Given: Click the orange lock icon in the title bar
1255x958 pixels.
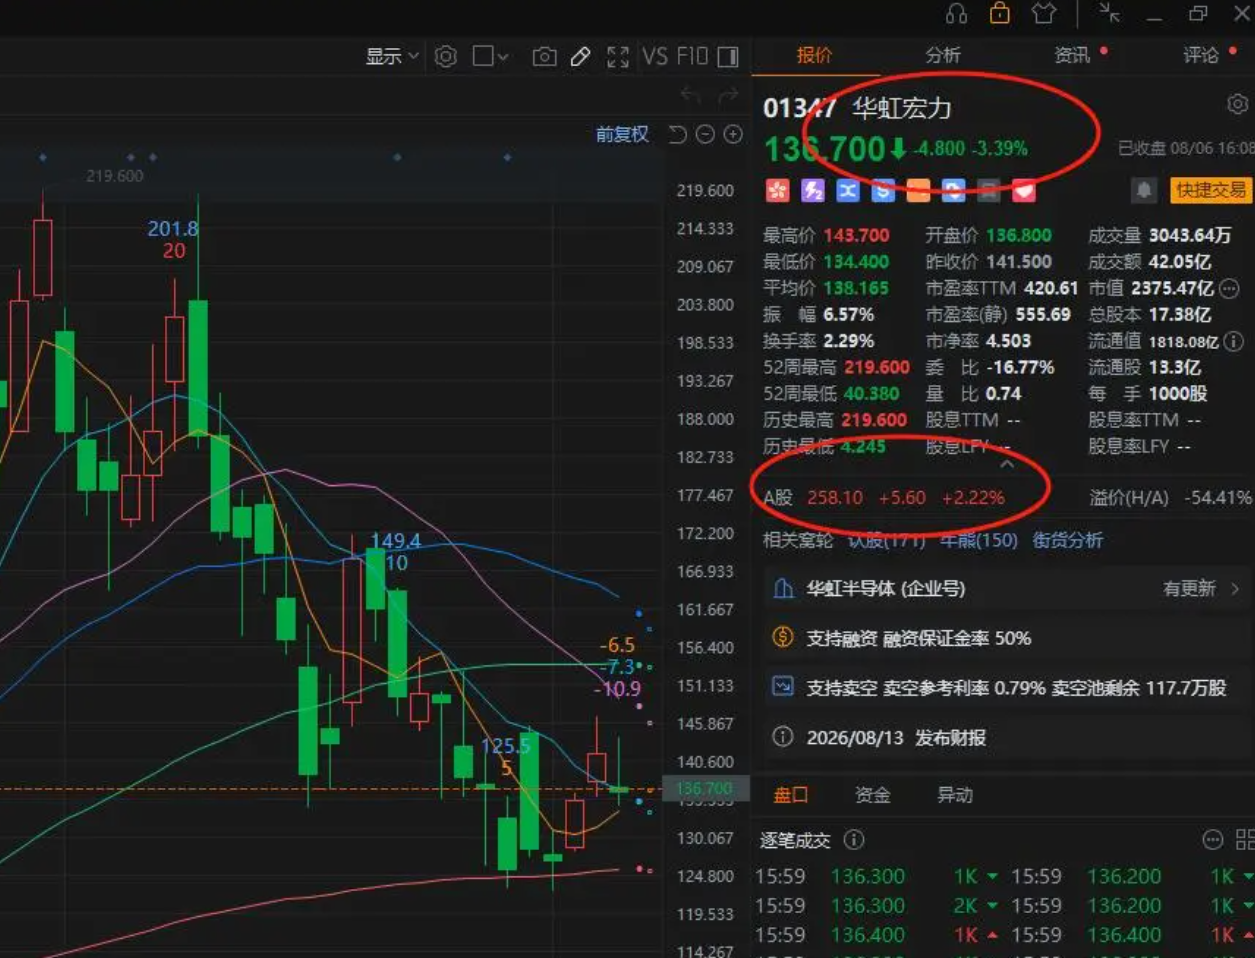Looking at the screenshot, I should tap(1000, 12).
